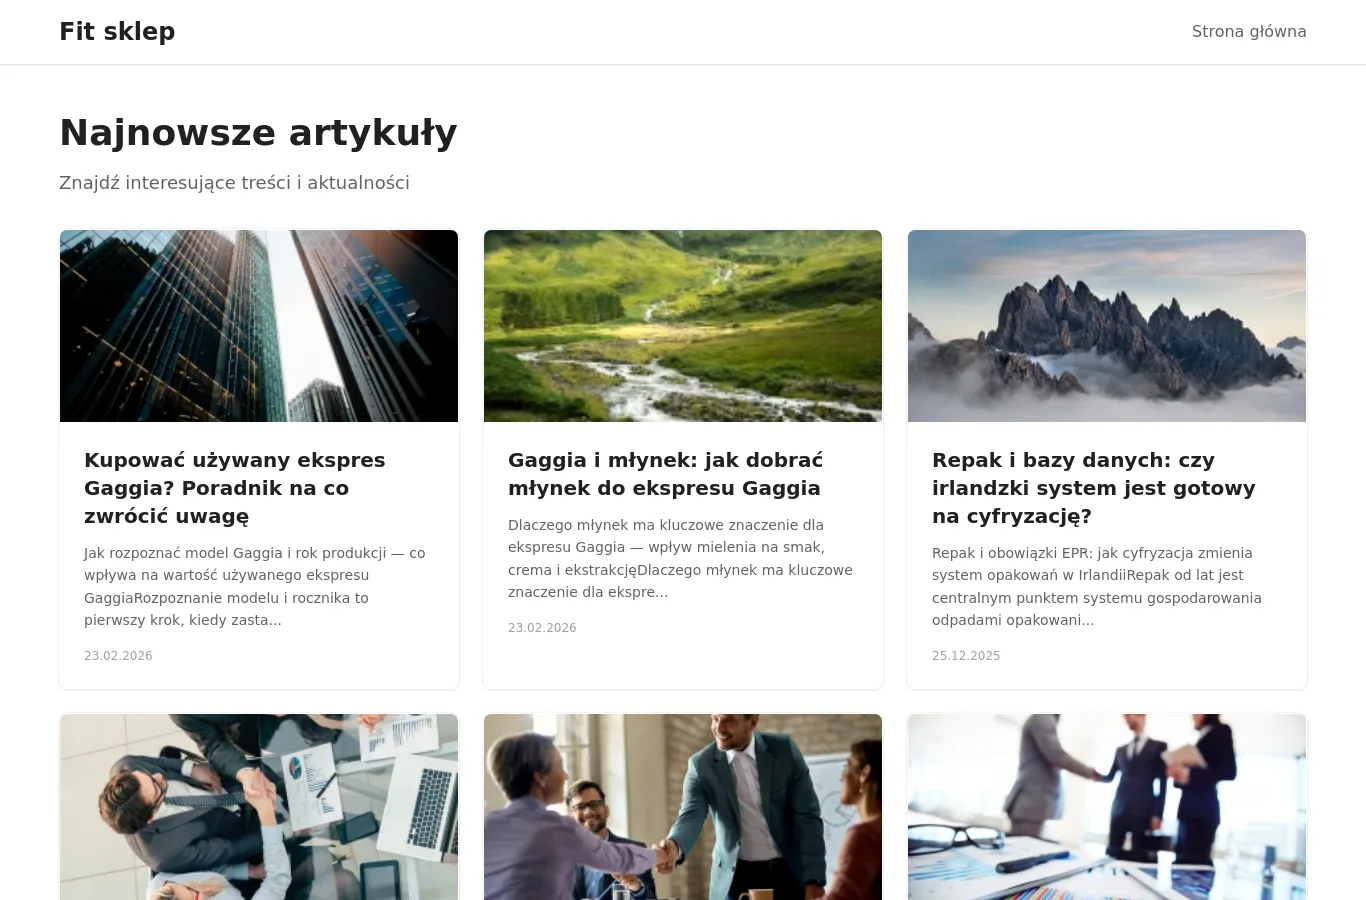The width and height of the screenshot is (1366, 900).
Task: Open article "Gaggia i młynek: jak dobrać młynek"
Action: (x=665, y=474)
